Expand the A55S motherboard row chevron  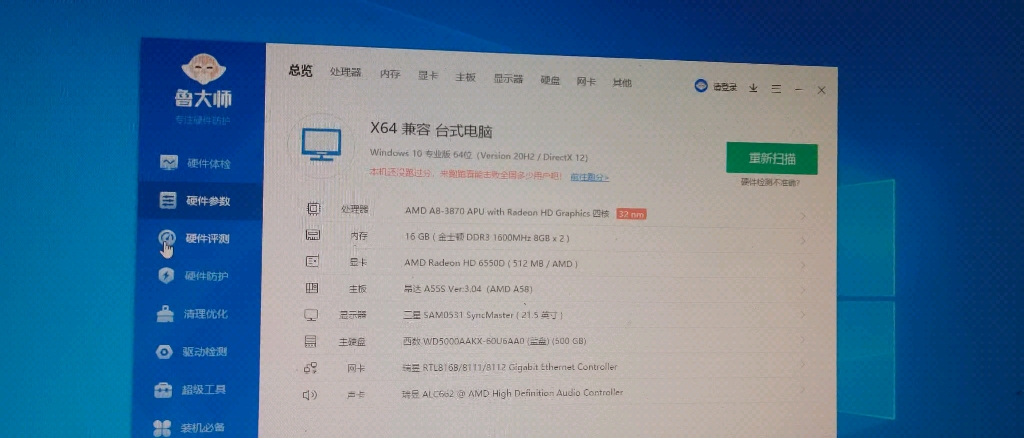803,290
